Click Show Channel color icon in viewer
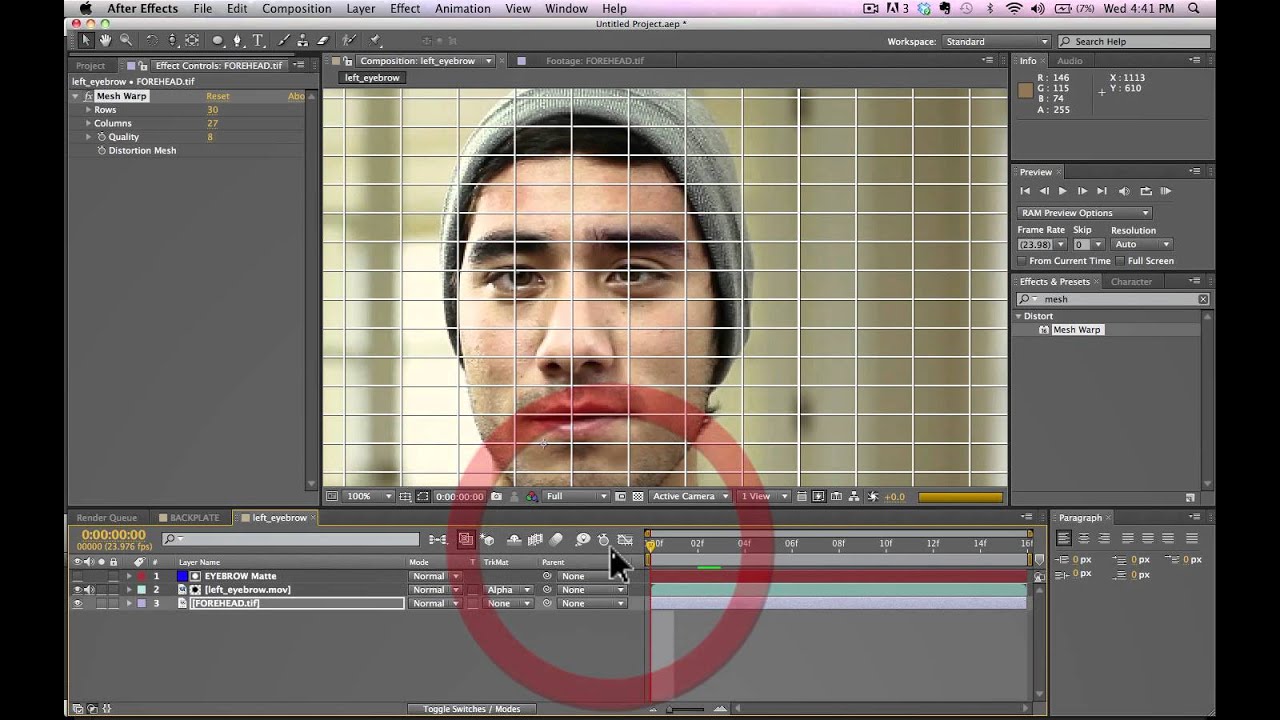 pos(532,496)
